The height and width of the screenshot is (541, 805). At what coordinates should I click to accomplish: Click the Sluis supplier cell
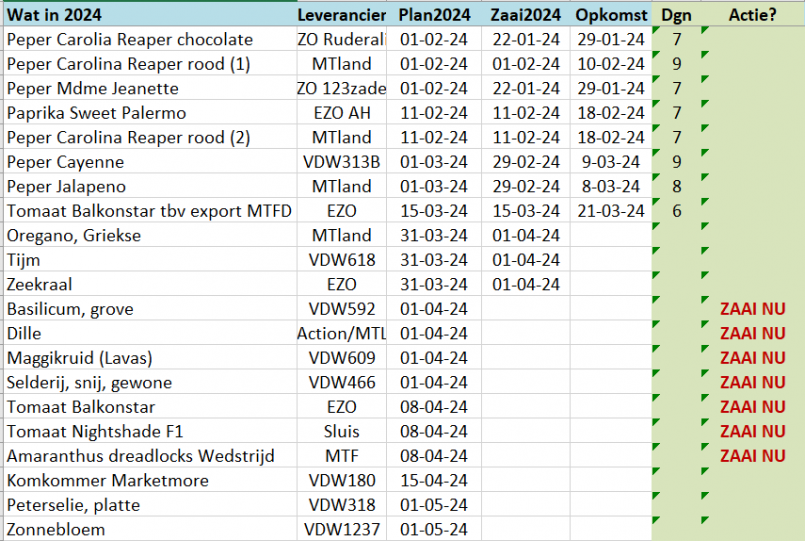[x=341, y=432]
